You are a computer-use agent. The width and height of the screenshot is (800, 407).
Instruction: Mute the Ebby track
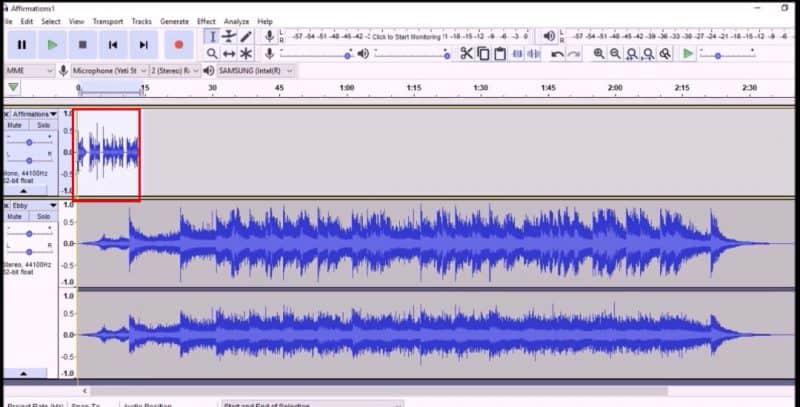coord(15,217)
